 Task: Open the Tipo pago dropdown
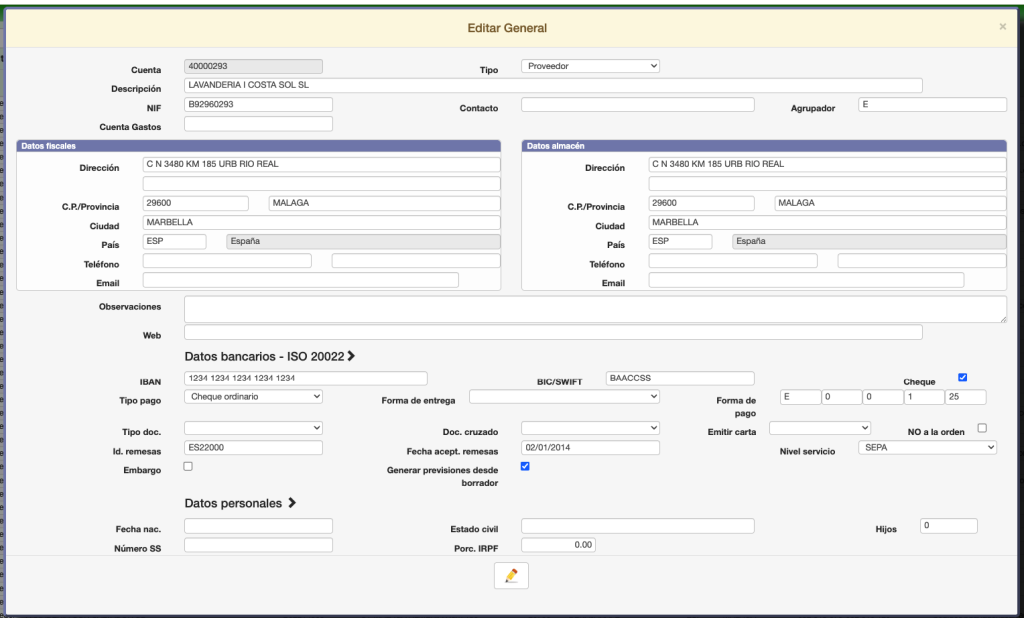(x=253, y=397)
